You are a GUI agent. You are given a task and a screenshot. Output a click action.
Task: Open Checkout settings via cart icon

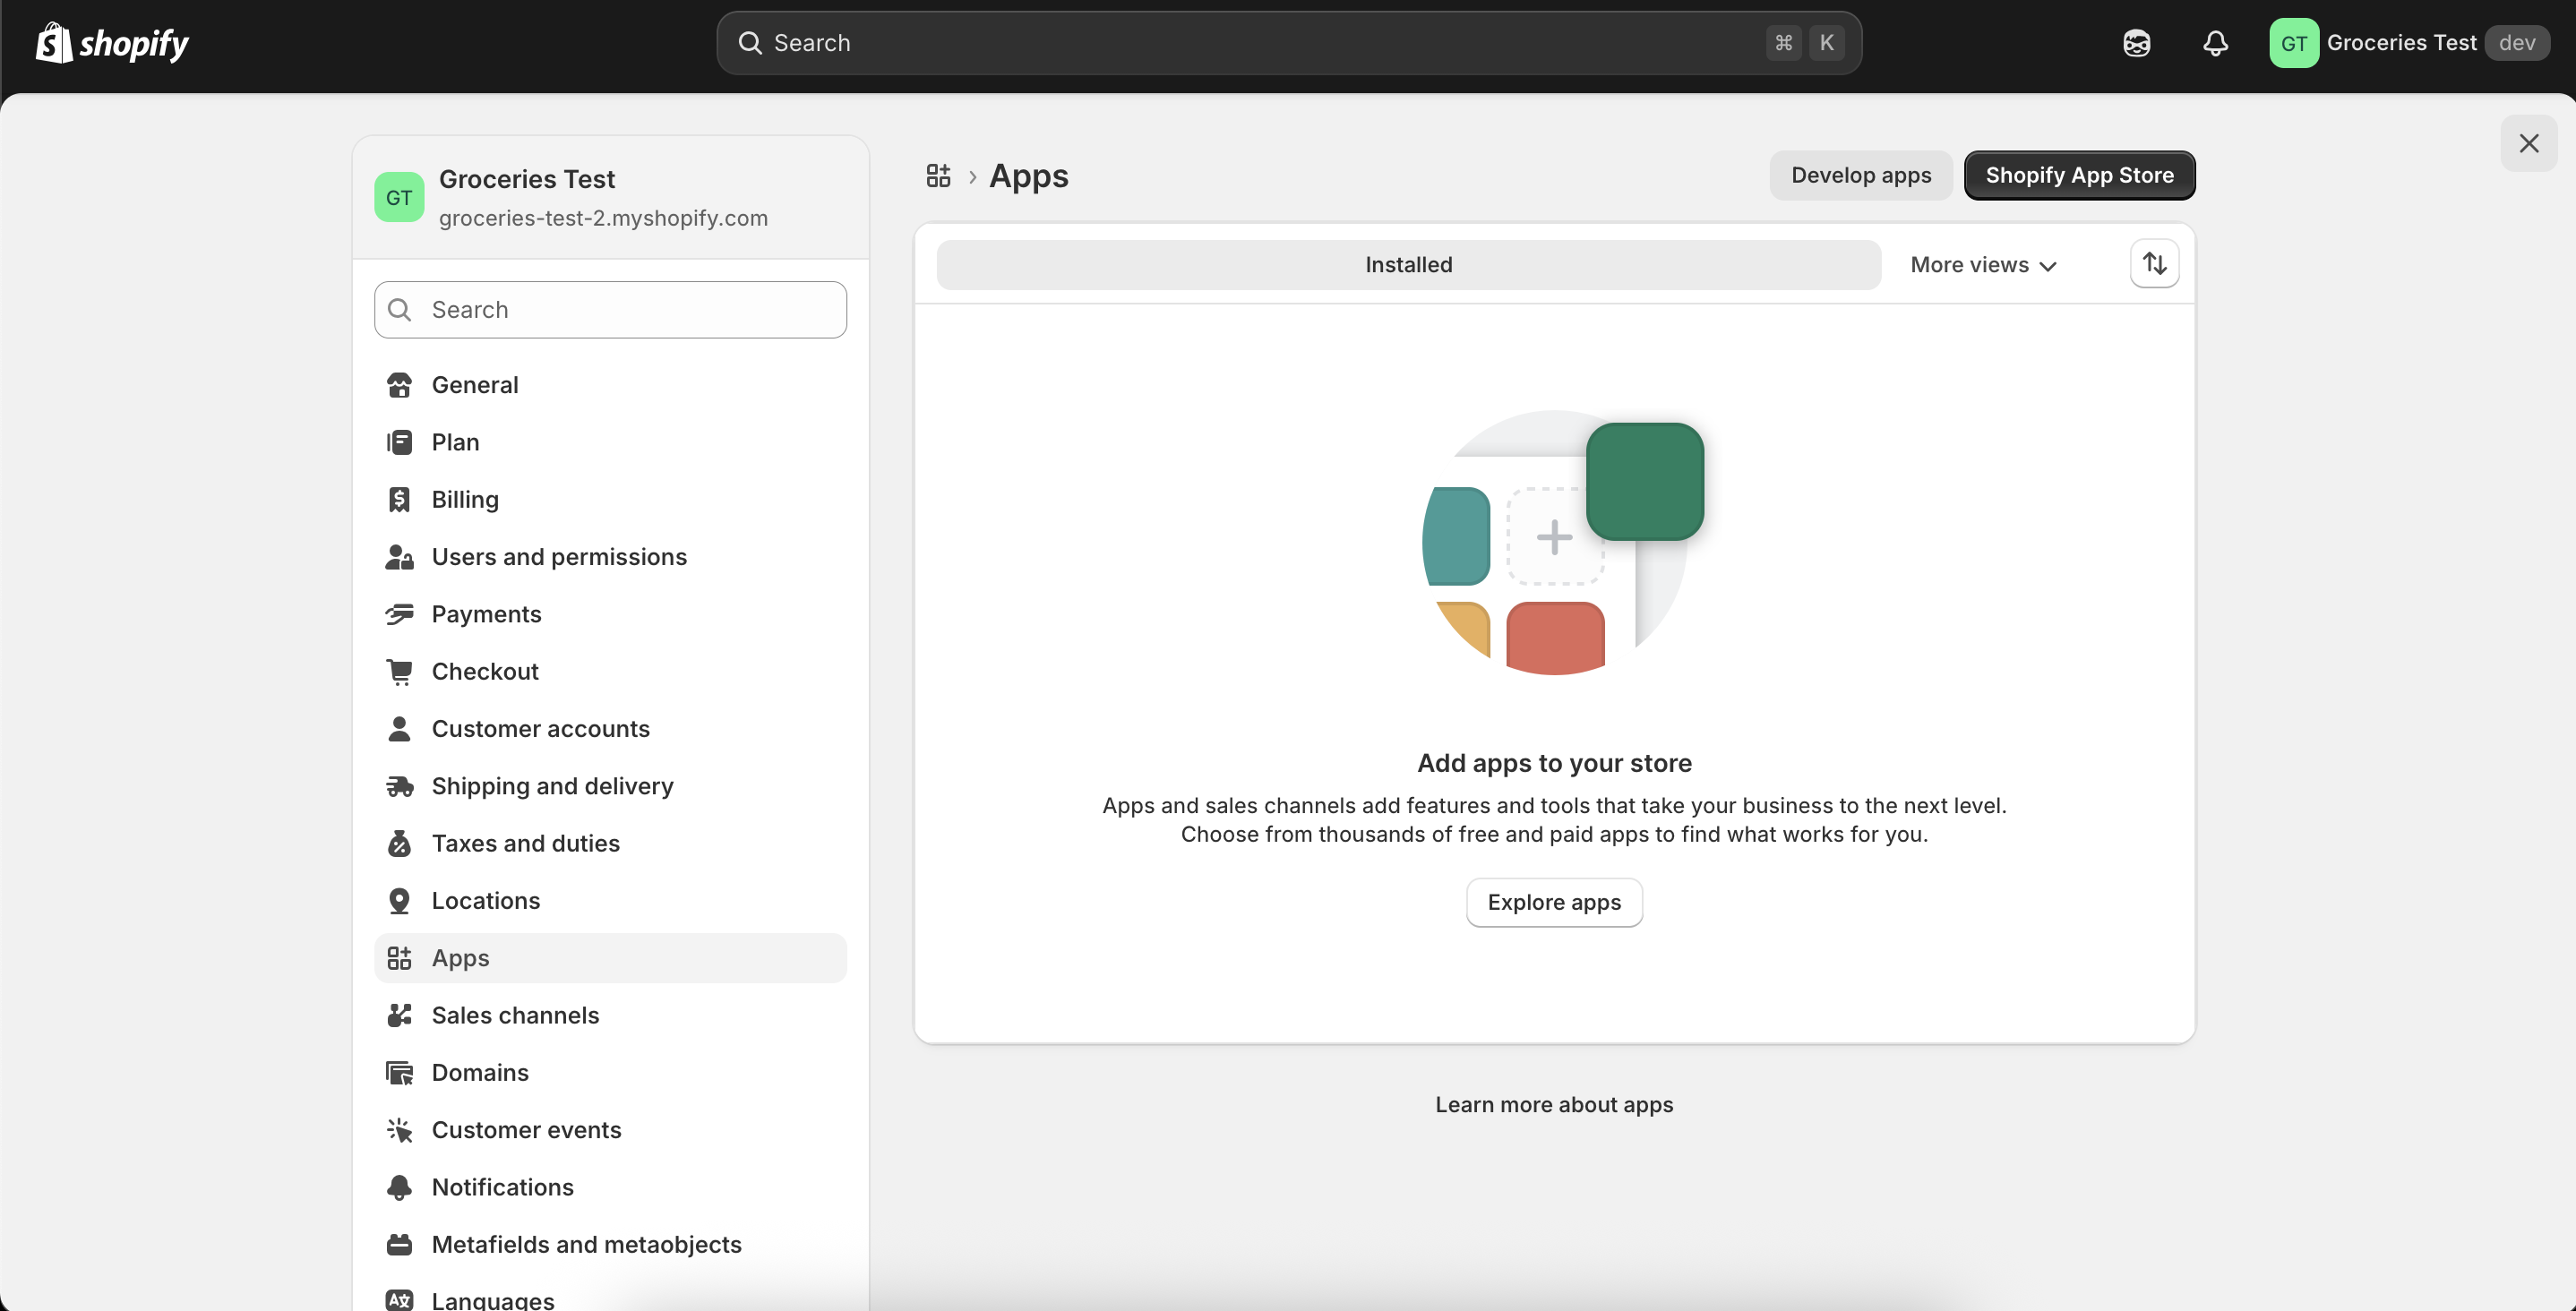coord(399,671)
